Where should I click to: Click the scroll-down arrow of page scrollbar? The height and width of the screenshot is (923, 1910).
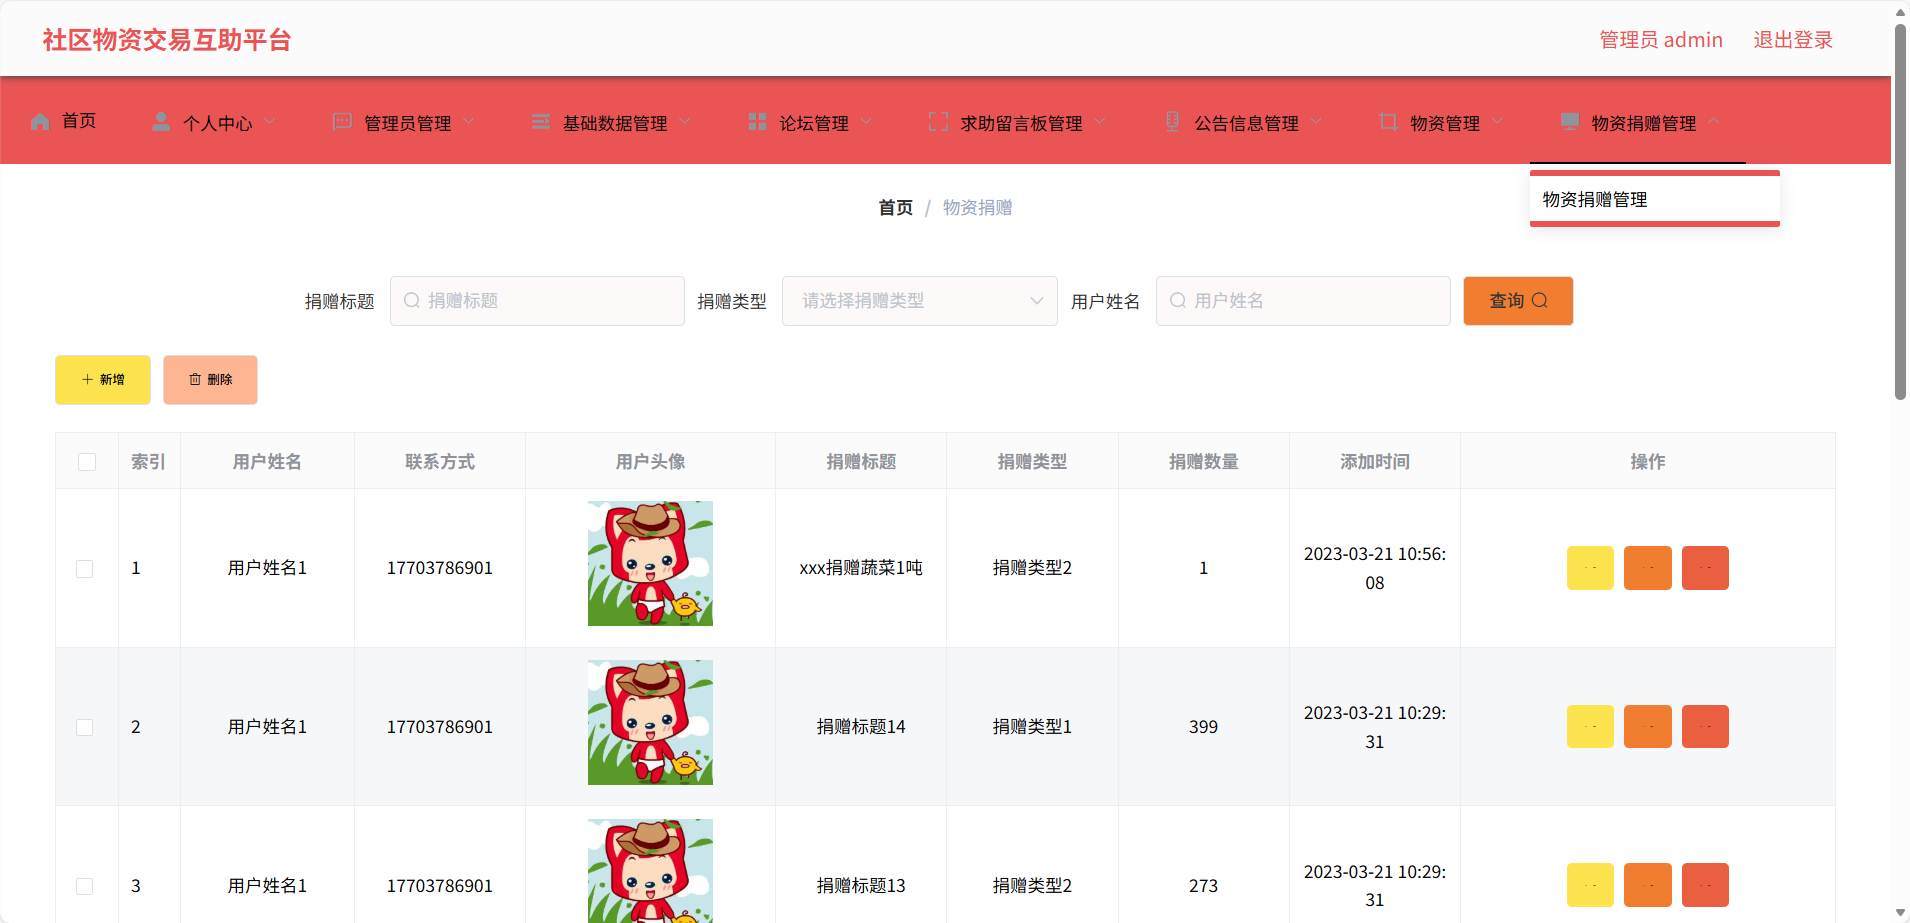click(x=1900, y=913)
